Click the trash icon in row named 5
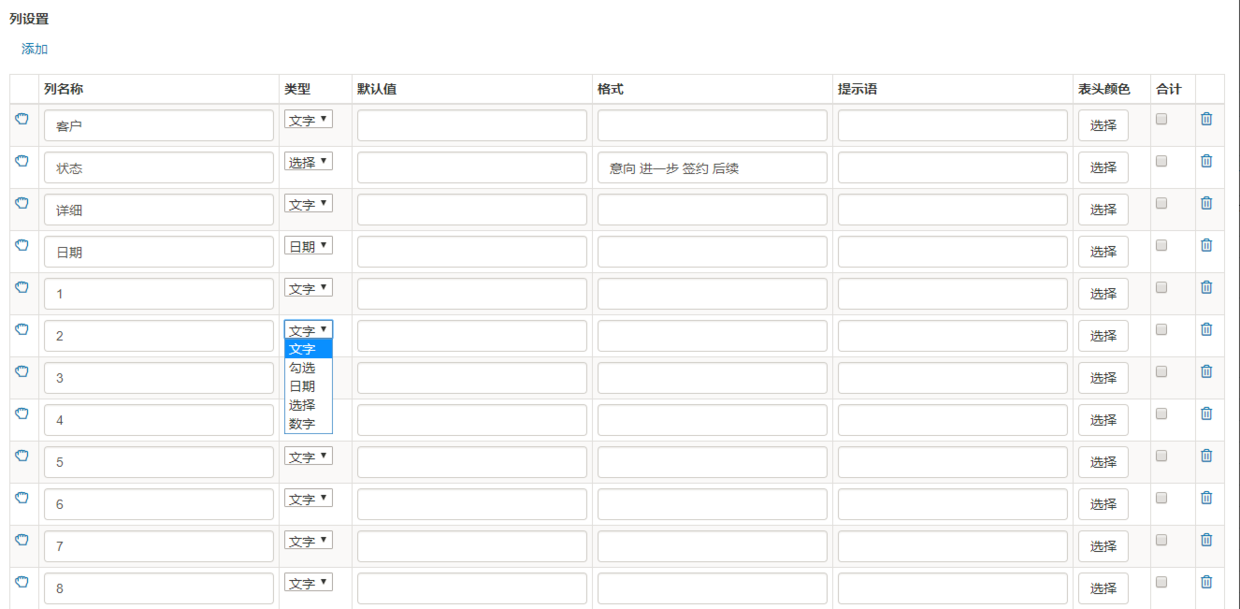The height and width of the screenshot is (609, 1240). coord(1206,455)
